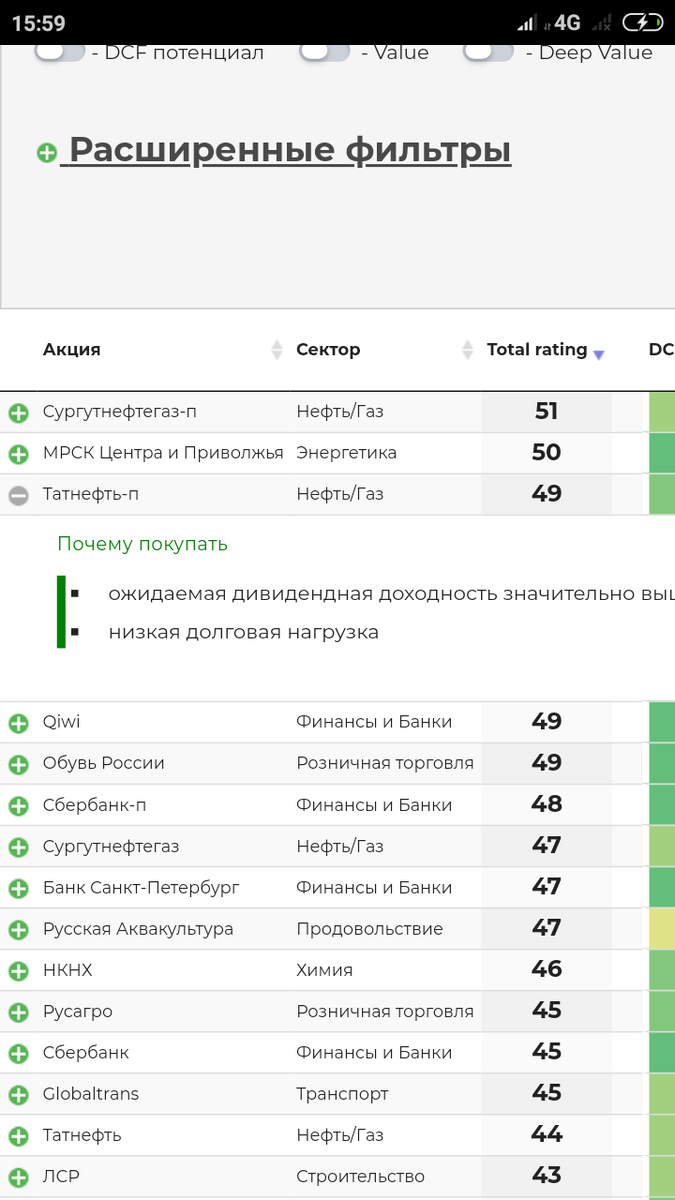Open Расширенные фильтры link

[x=290, y=150]
